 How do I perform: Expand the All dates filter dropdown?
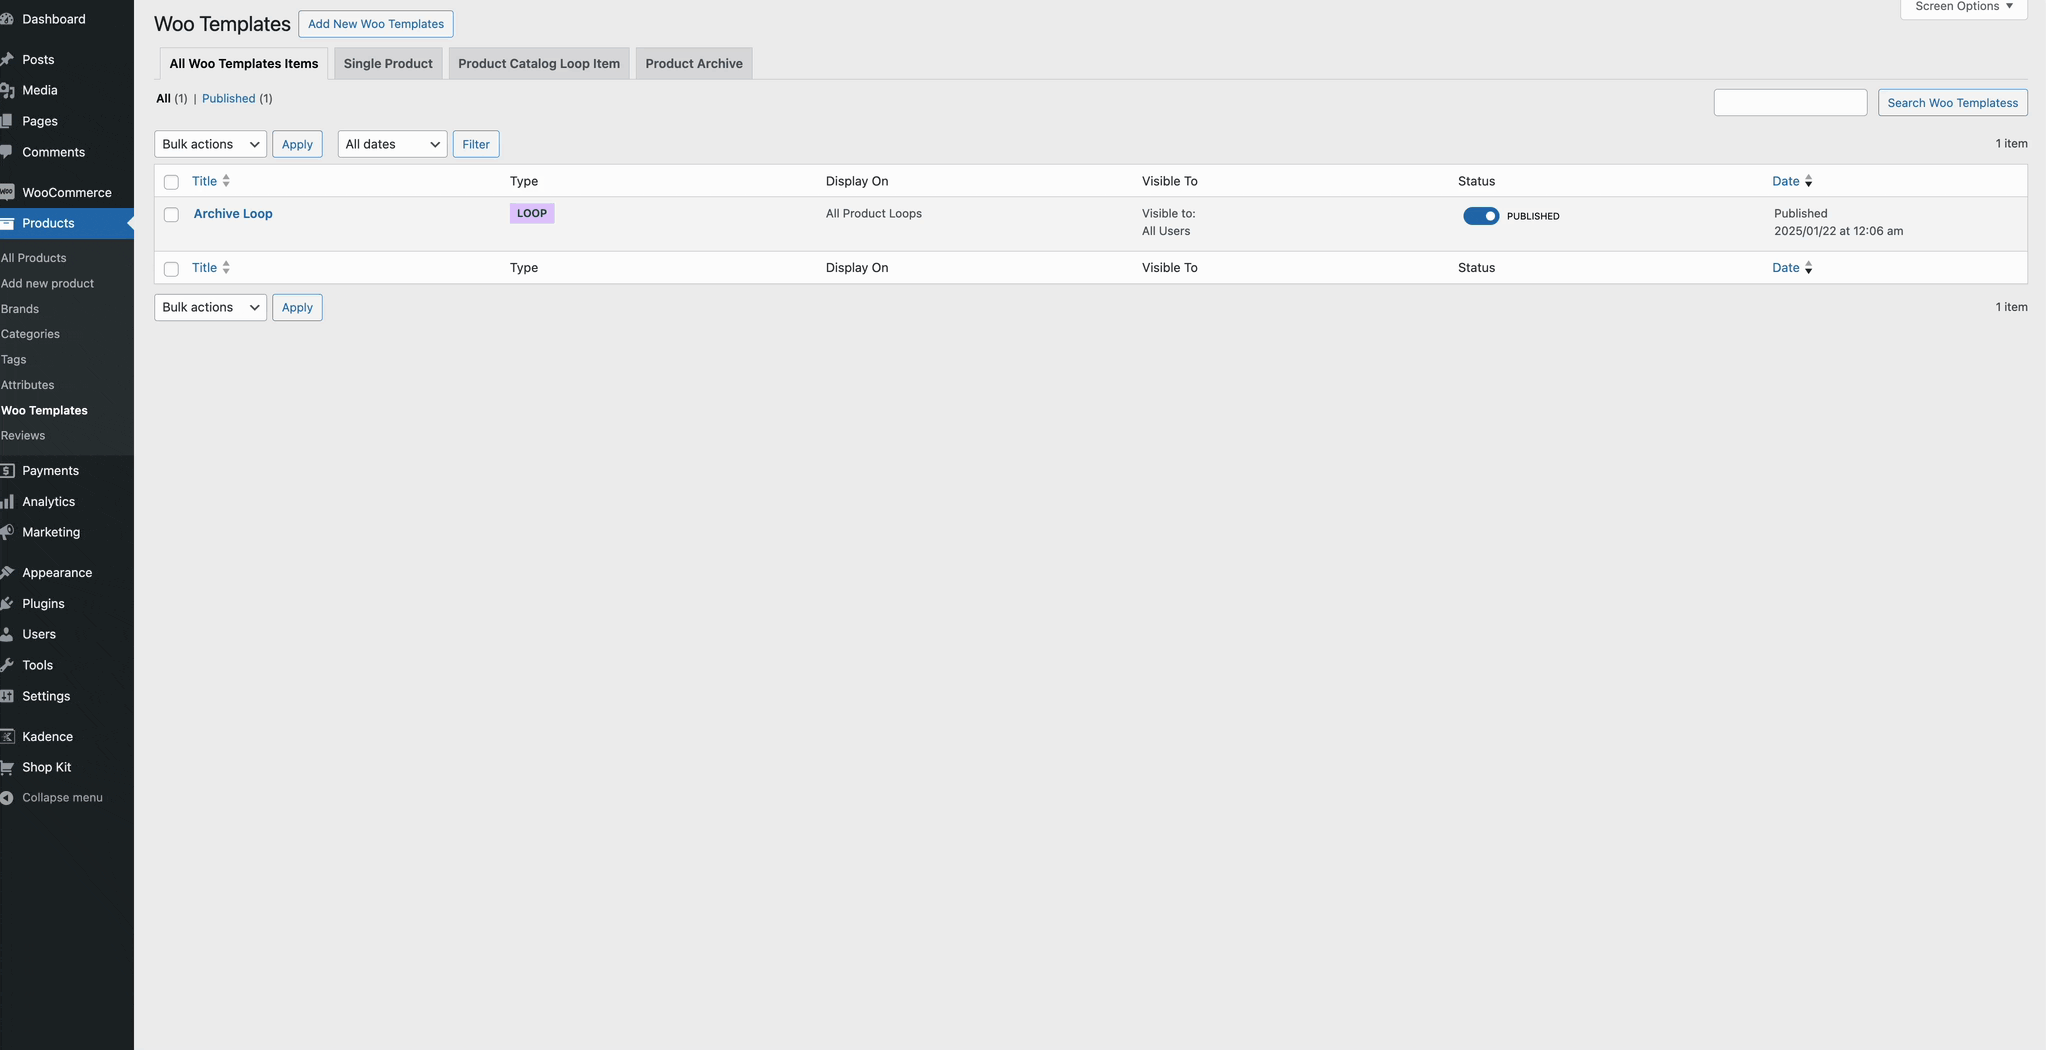391,144
